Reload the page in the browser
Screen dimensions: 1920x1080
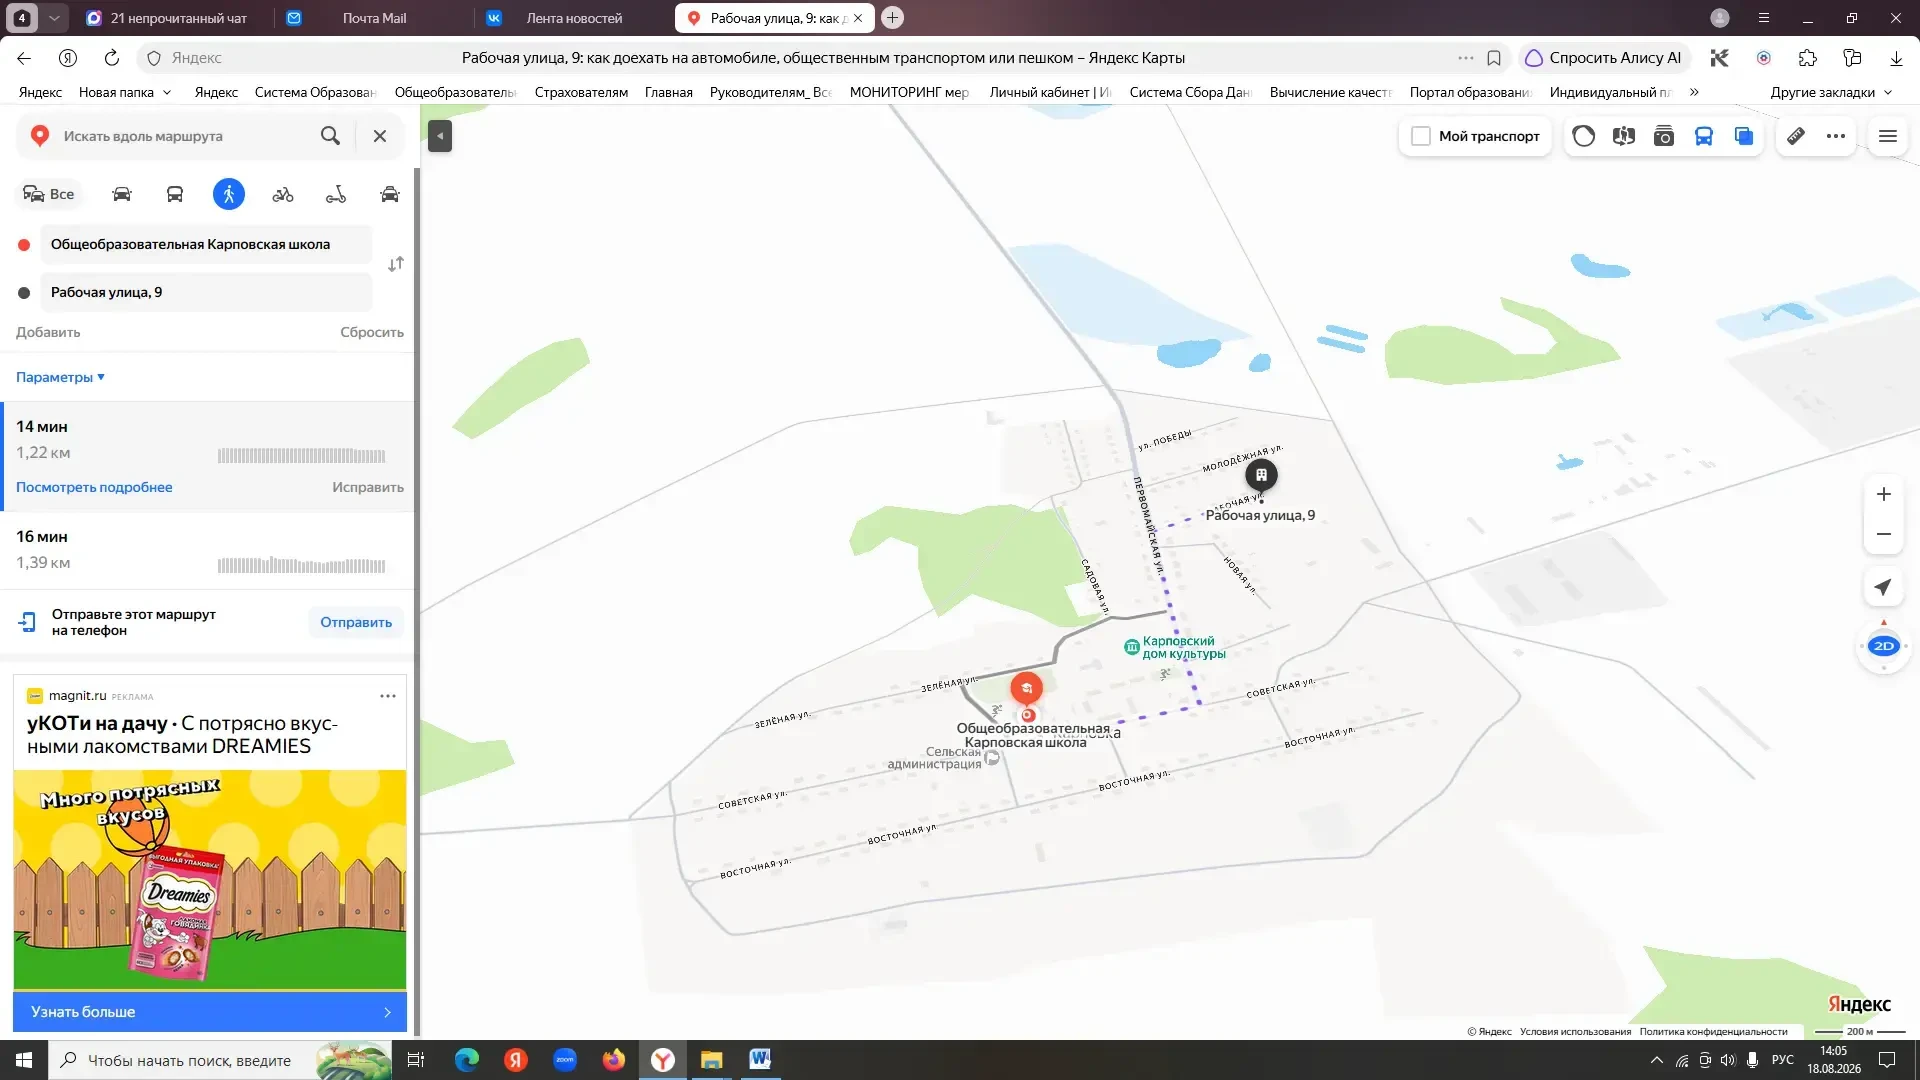coord(112,58)
